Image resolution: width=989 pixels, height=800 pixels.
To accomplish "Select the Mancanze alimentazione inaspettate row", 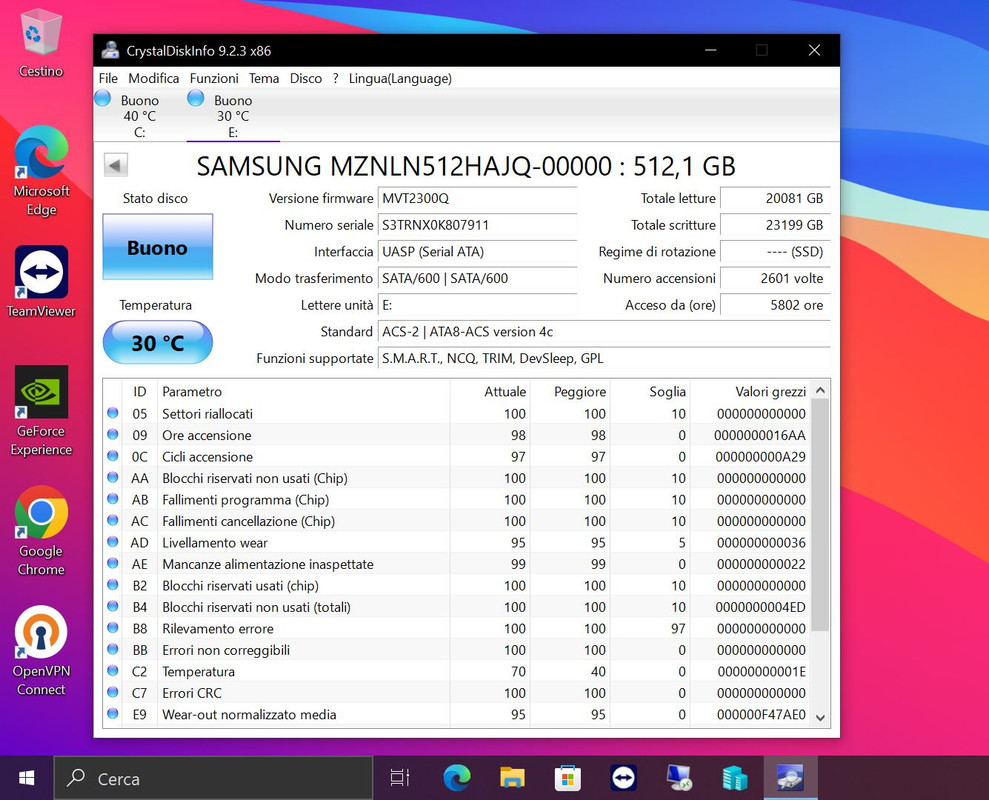I will coord(457,563).
